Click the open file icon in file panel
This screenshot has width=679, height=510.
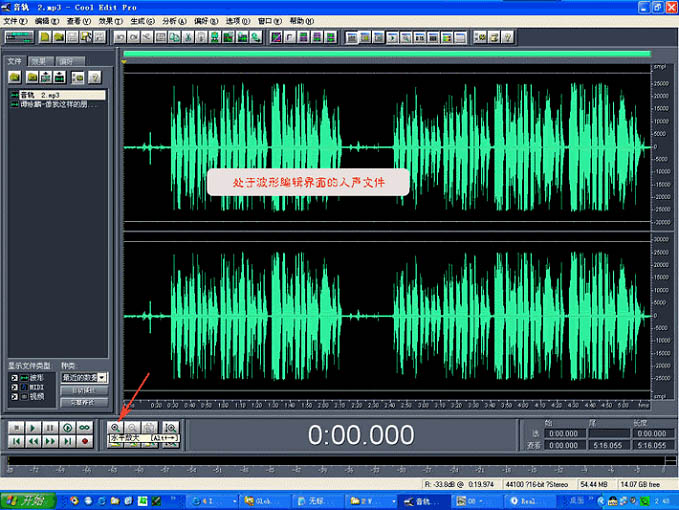(x=16, y=77)
